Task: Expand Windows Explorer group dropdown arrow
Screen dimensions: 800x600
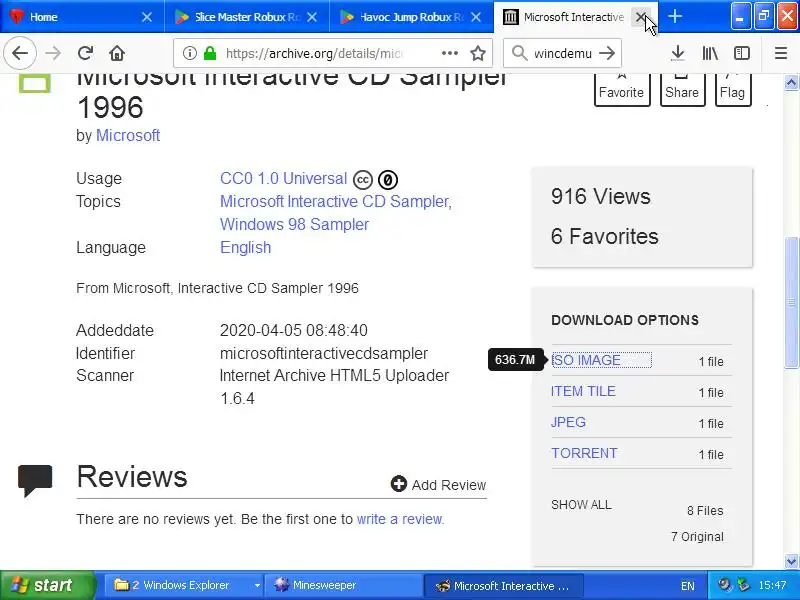Action: tap(257, 585)
